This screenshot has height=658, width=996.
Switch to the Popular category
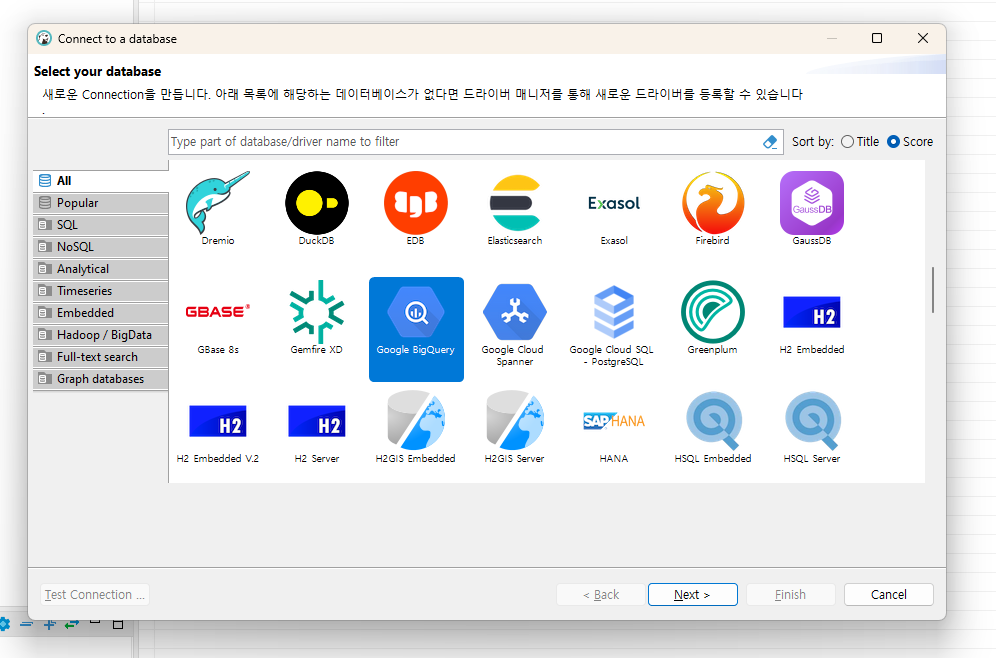(100, 203)
